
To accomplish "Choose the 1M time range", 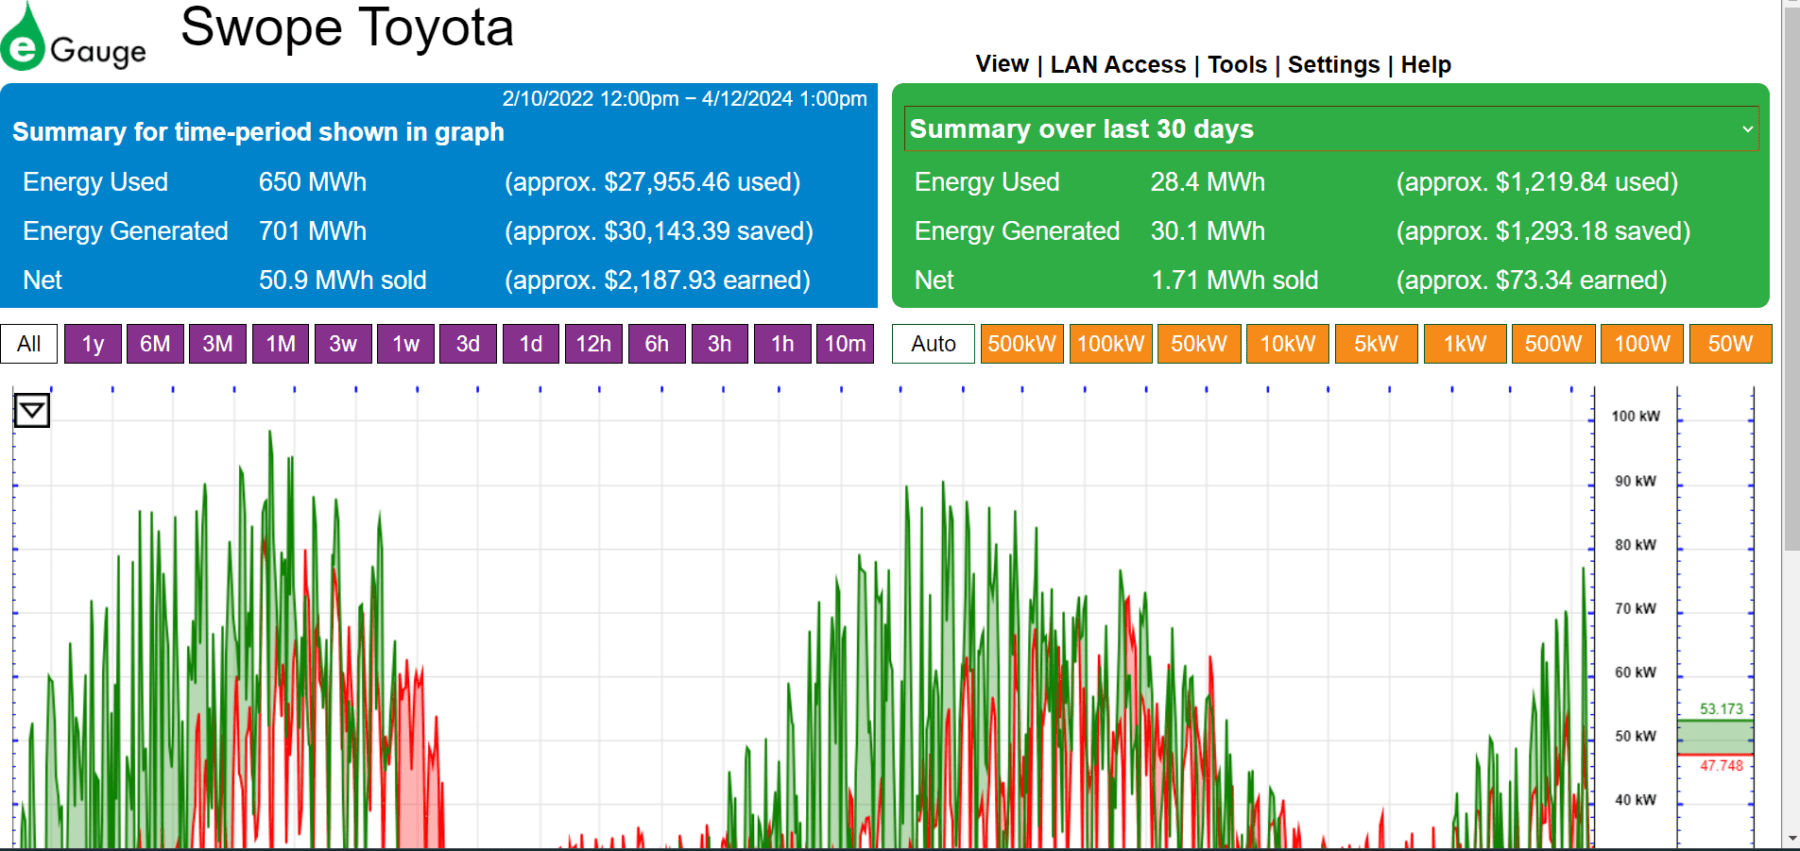I will (280, 344).
